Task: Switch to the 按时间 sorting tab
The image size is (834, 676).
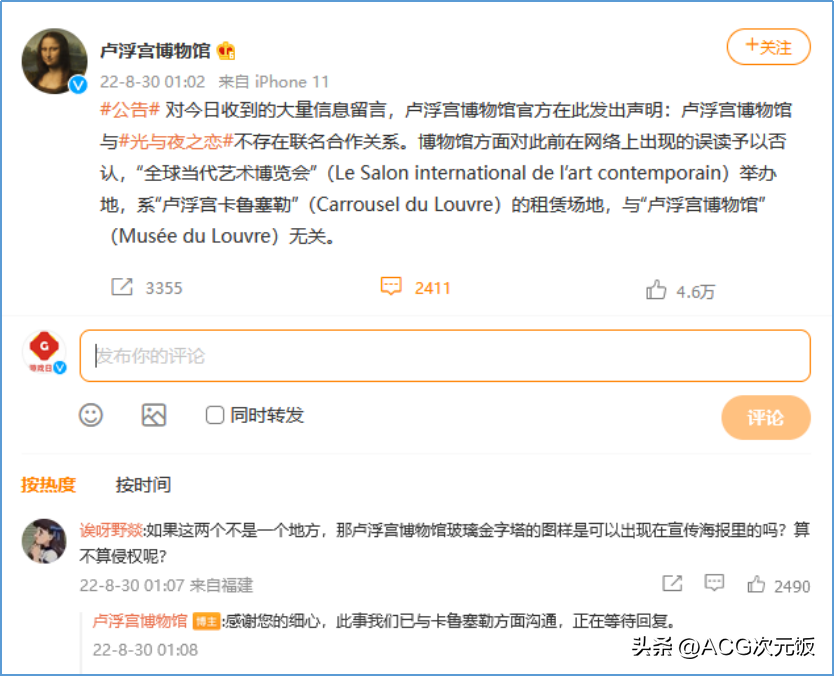Action: click(x=143, y=485)
